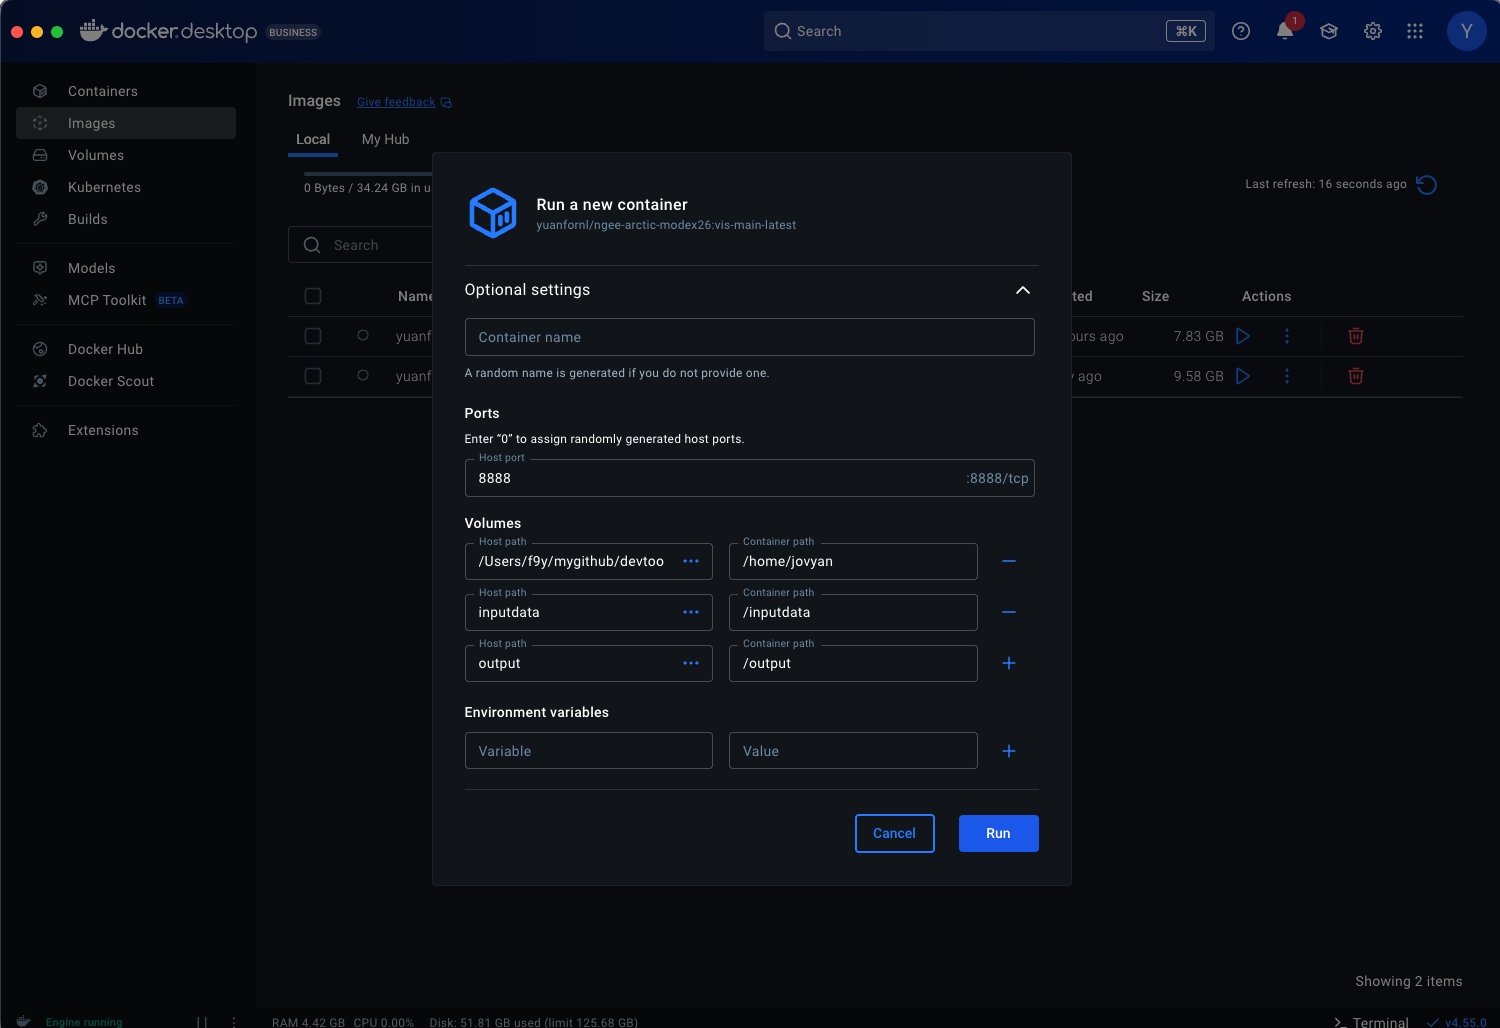Expand the Terminal panel at the bottom
This screenshot has height=1028, width=1500.
tap(1376, 1022)
